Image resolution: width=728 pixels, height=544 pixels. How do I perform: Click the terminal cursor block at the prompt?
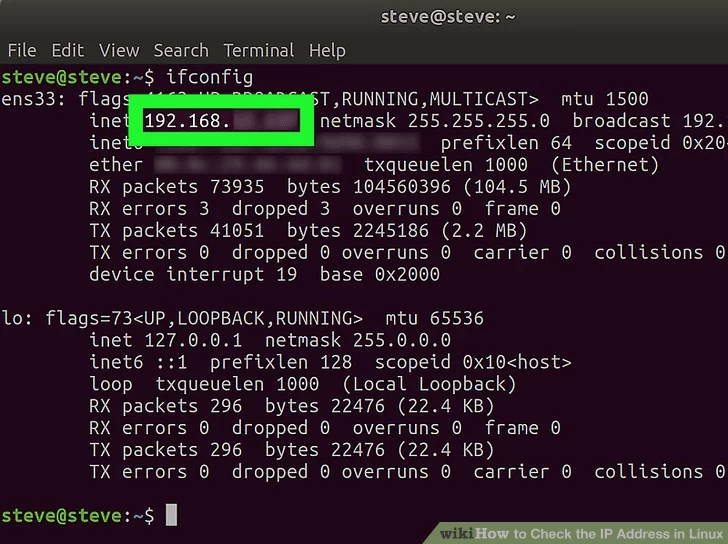171,515
